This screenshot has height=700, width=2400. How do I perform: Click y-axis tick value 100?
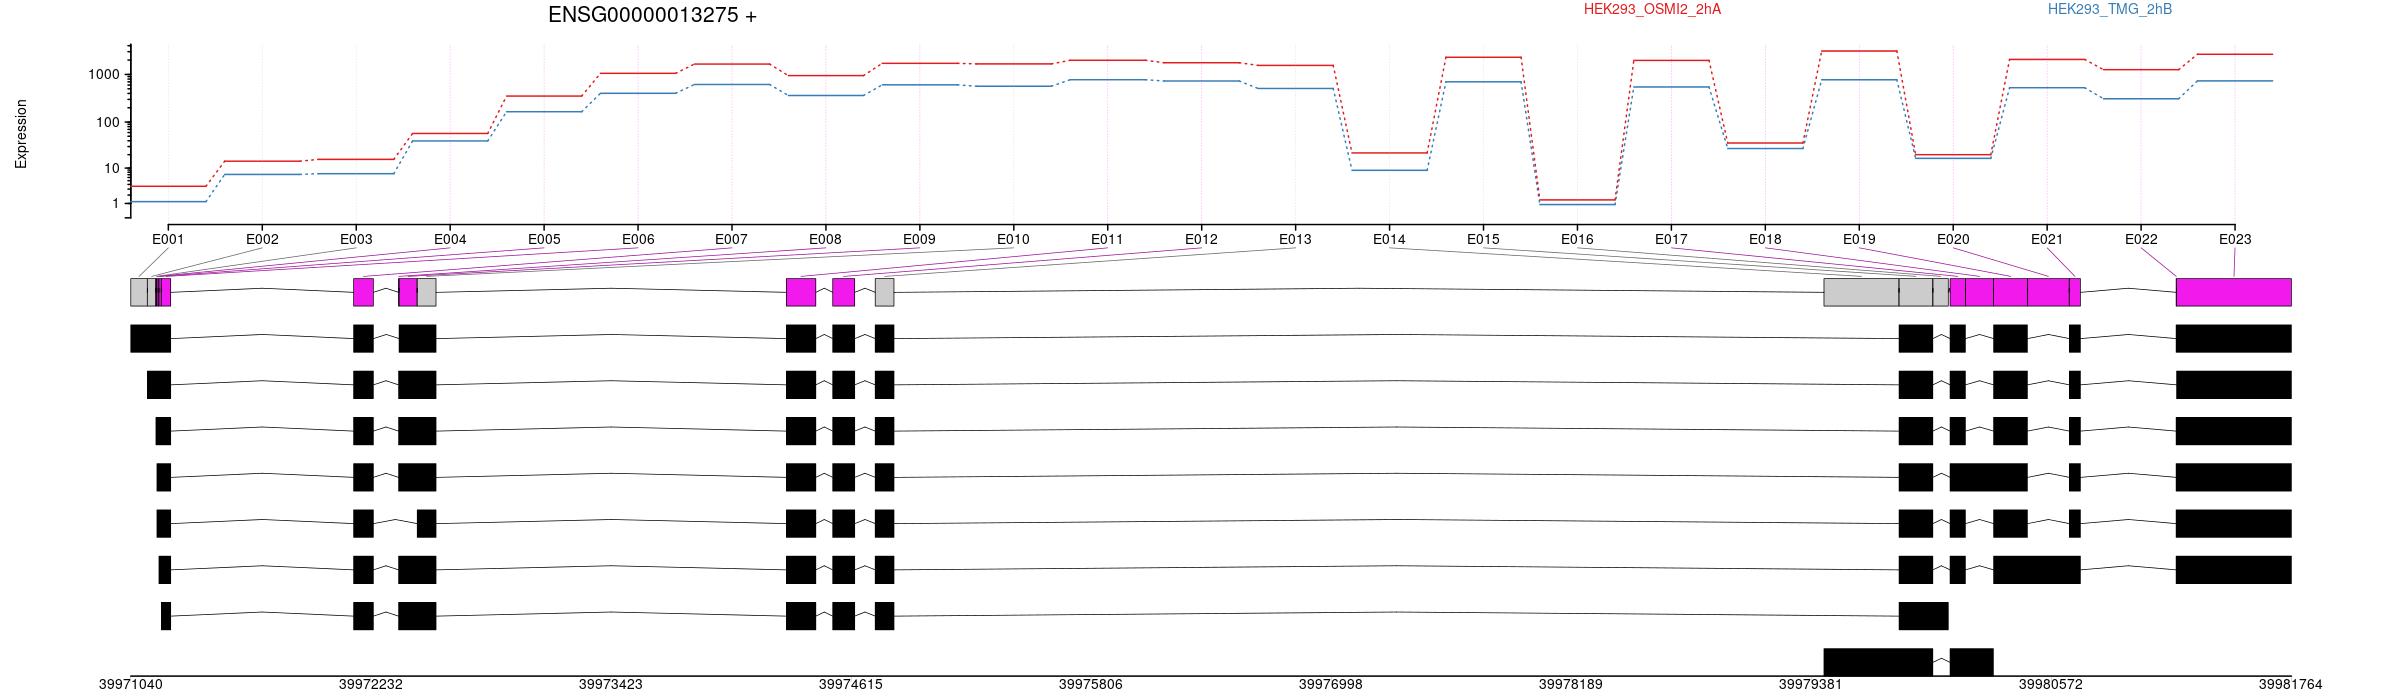(108, 122)
